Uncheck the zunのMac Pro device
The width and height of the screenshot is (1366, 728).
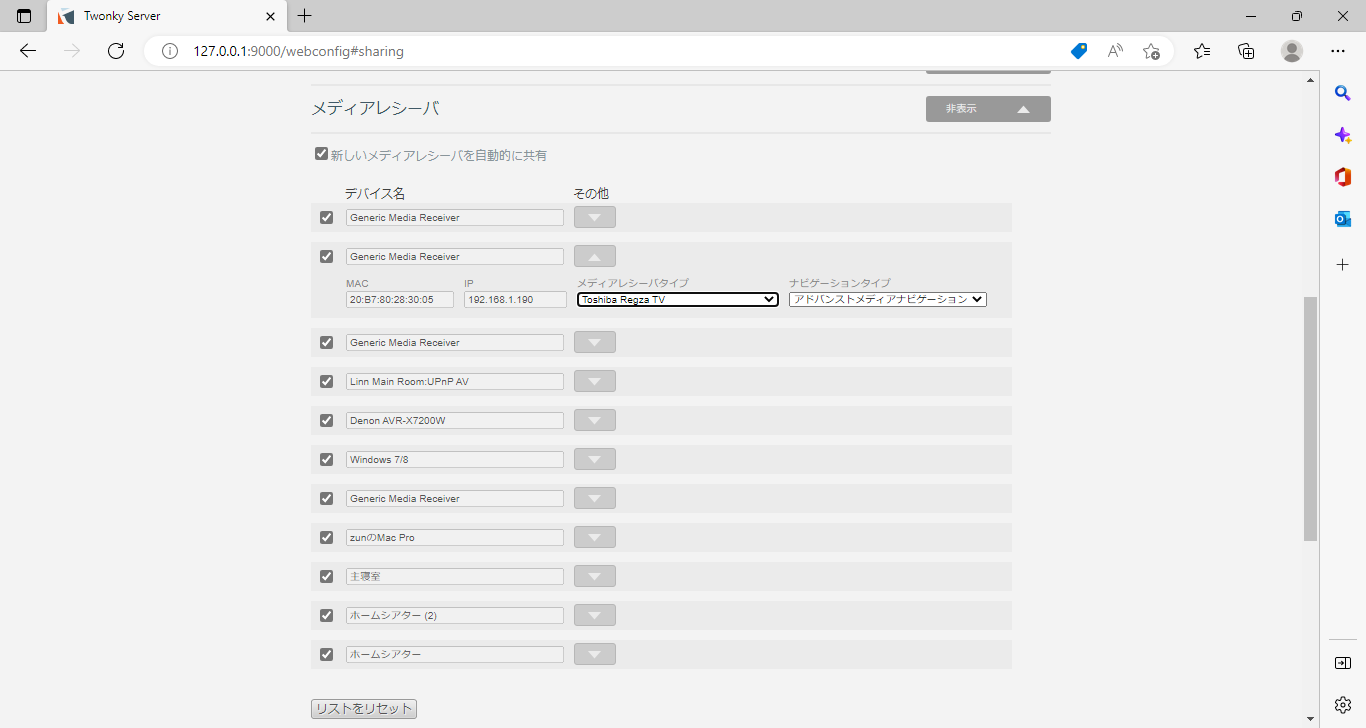pos(326,537)
